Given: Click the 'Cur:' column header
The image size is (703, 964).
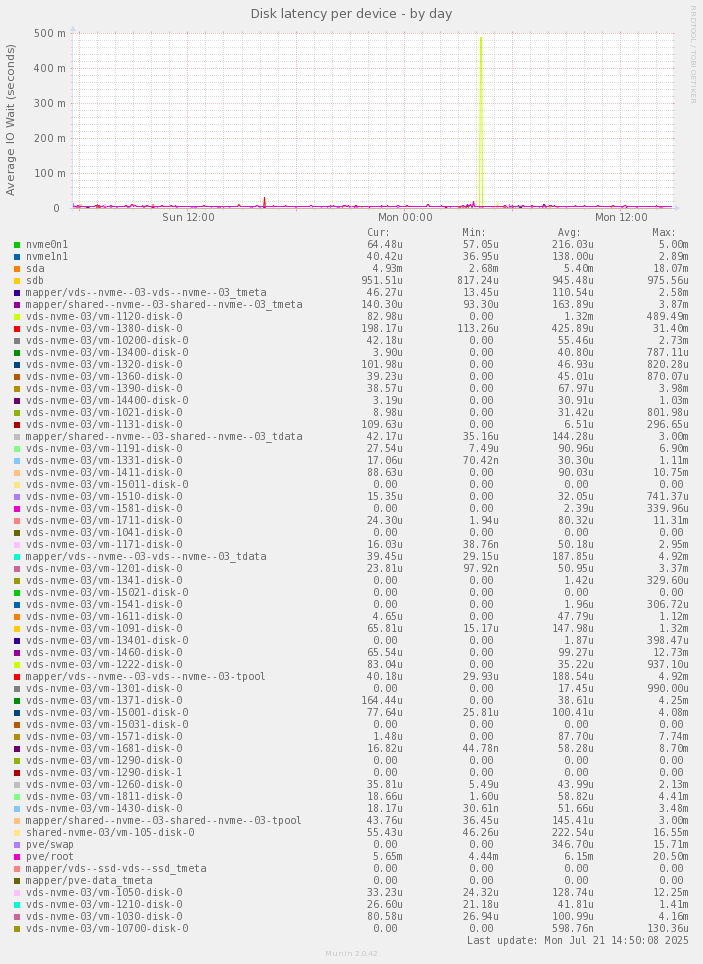Looking at the screenshot, I should pyautogui.click(x=378, y=232).
